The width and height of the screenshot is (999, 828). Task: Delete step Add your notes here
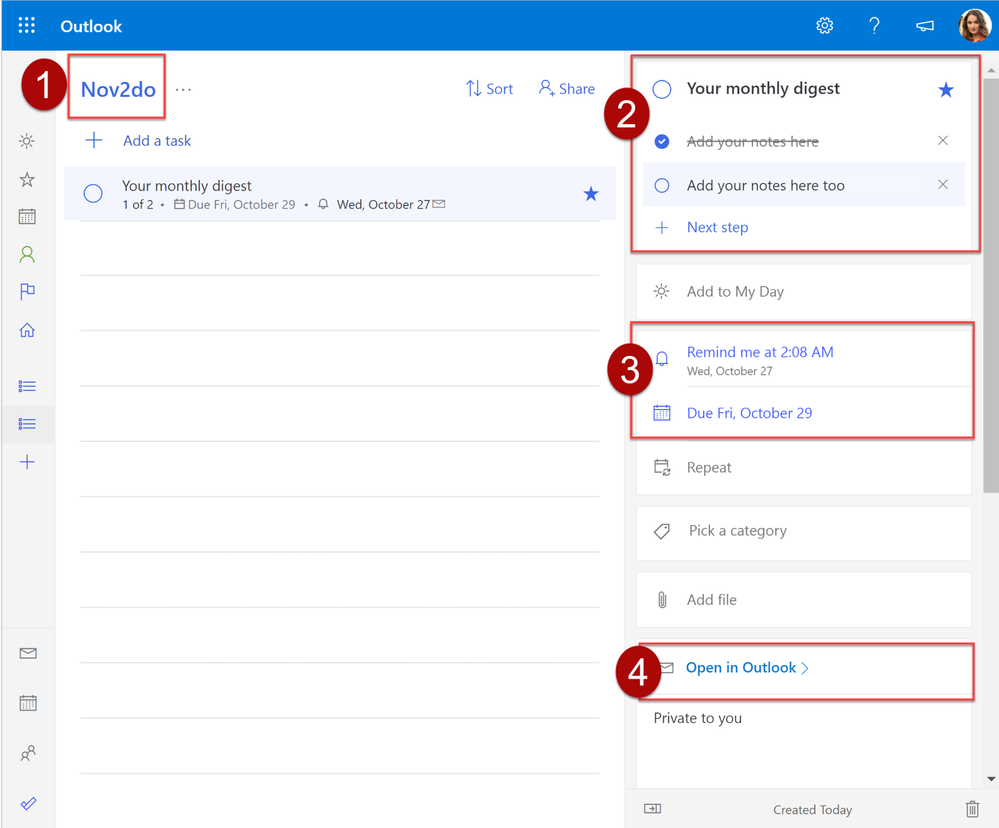coord(943,140)
